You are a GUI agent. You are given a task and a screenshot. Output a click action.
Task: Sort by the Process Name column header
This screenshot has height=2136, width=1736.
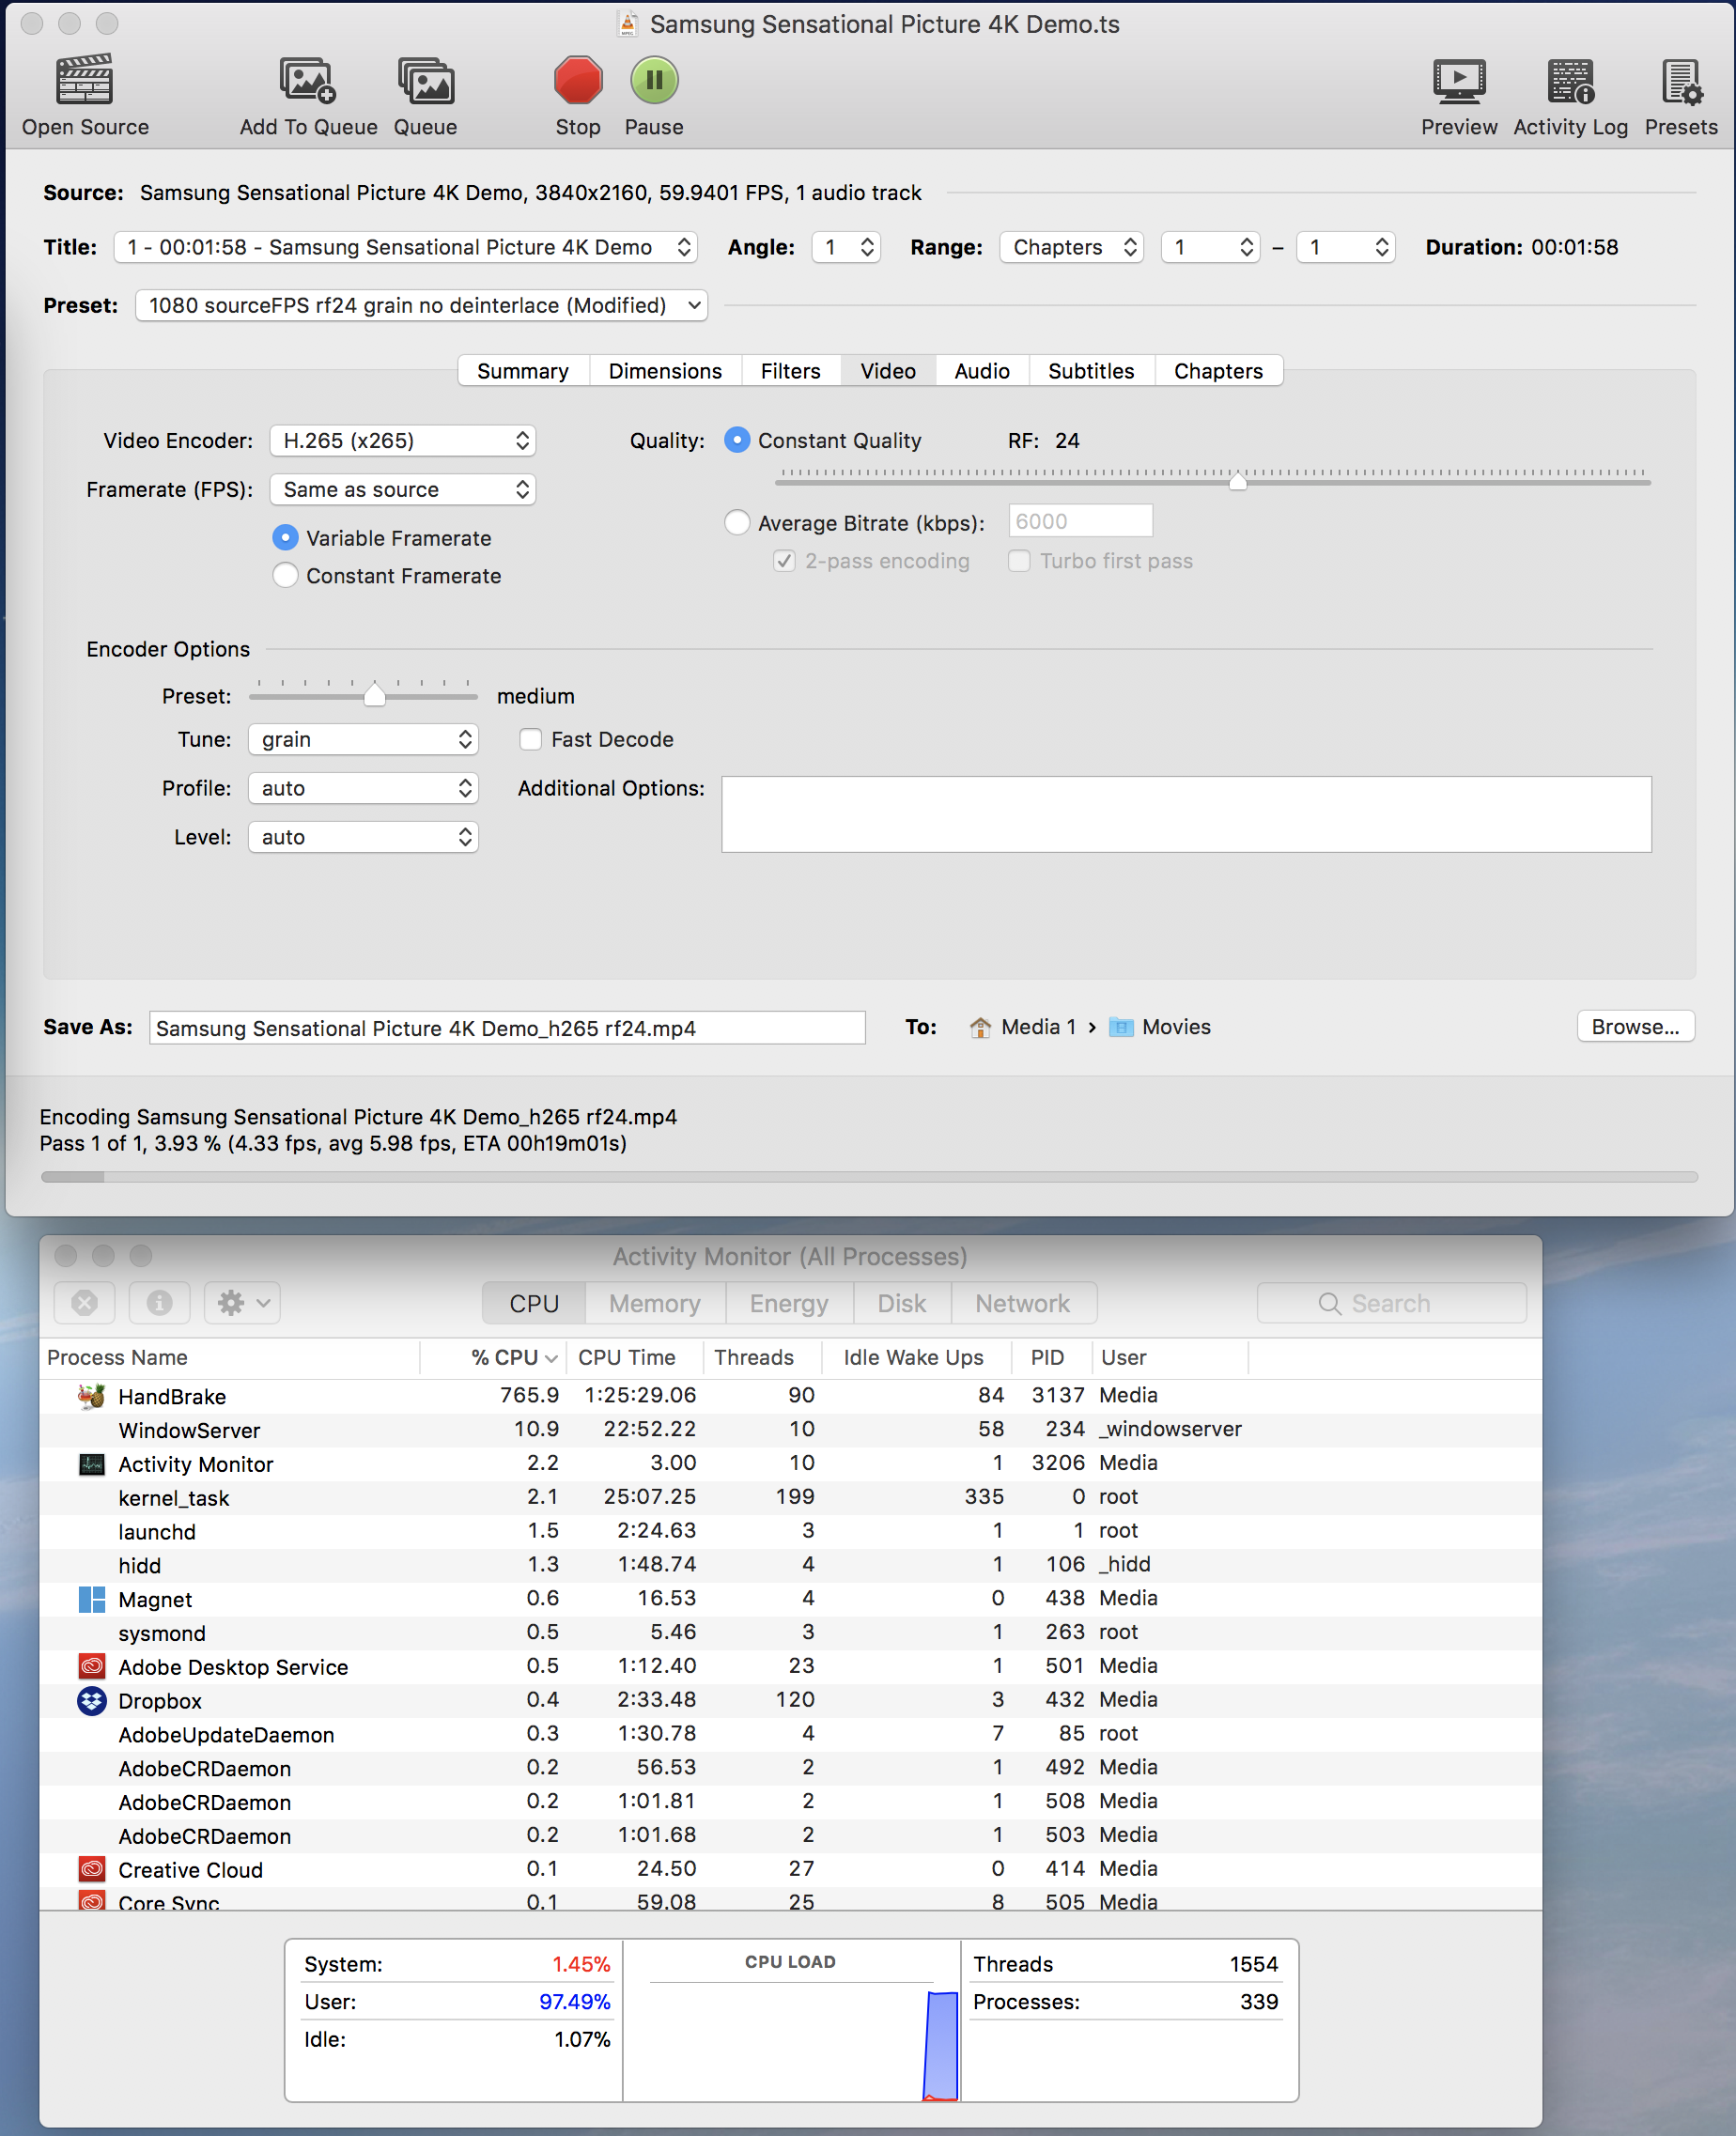click(x=230, y=1357)
